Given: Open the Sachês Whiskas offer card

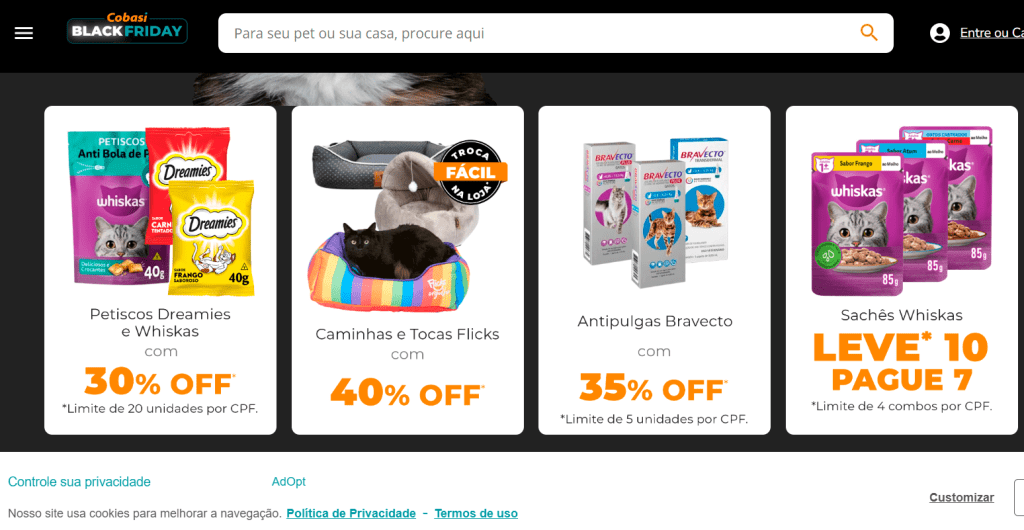Looking at the screenshot, I should coord(901,270).
